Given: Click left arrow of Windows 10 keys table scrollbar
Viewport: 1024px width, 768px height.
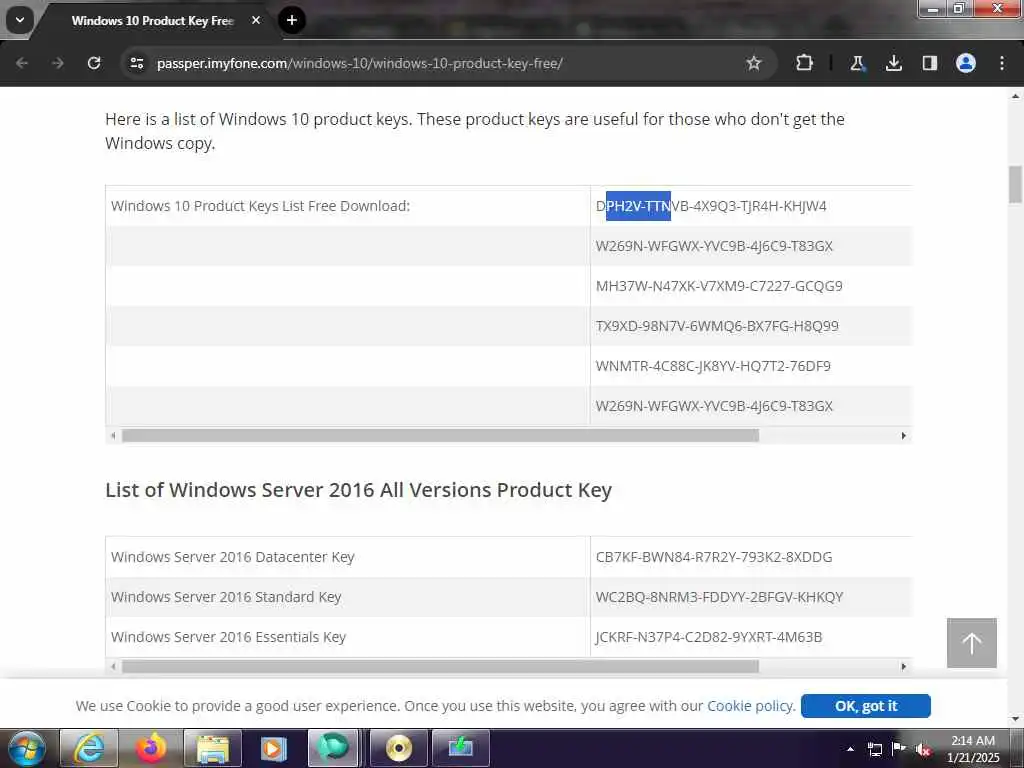Looking at the screenshot, I should [113, 436].
